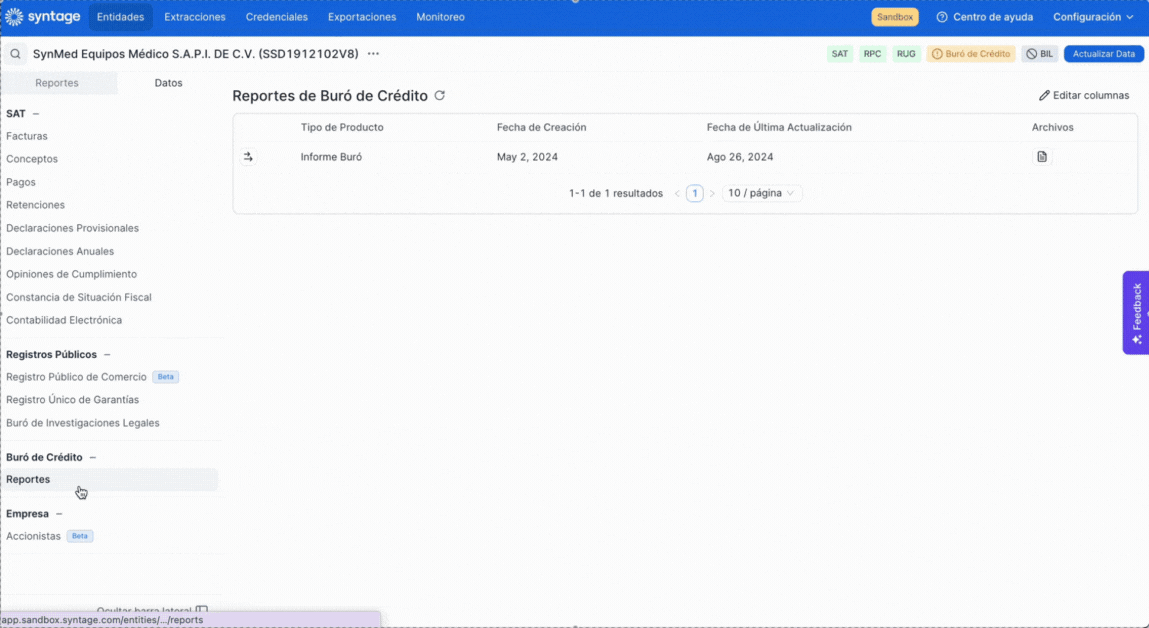This screenshot has width=1149, height=628.
Task: Switch to the Datos tab
Action: click(x=169, y=83)
